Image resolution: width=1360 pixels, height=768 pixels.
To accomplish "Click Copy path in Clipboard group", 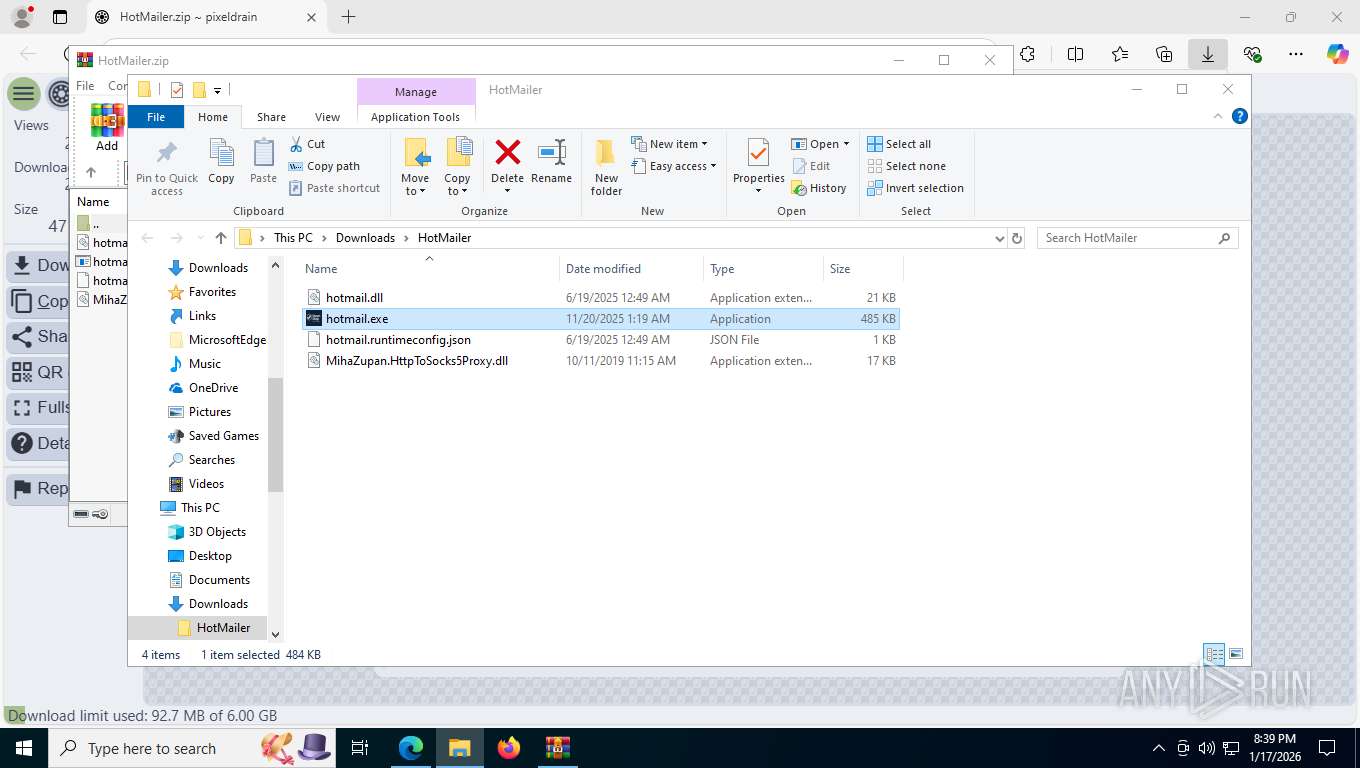I will click(324, 166).
